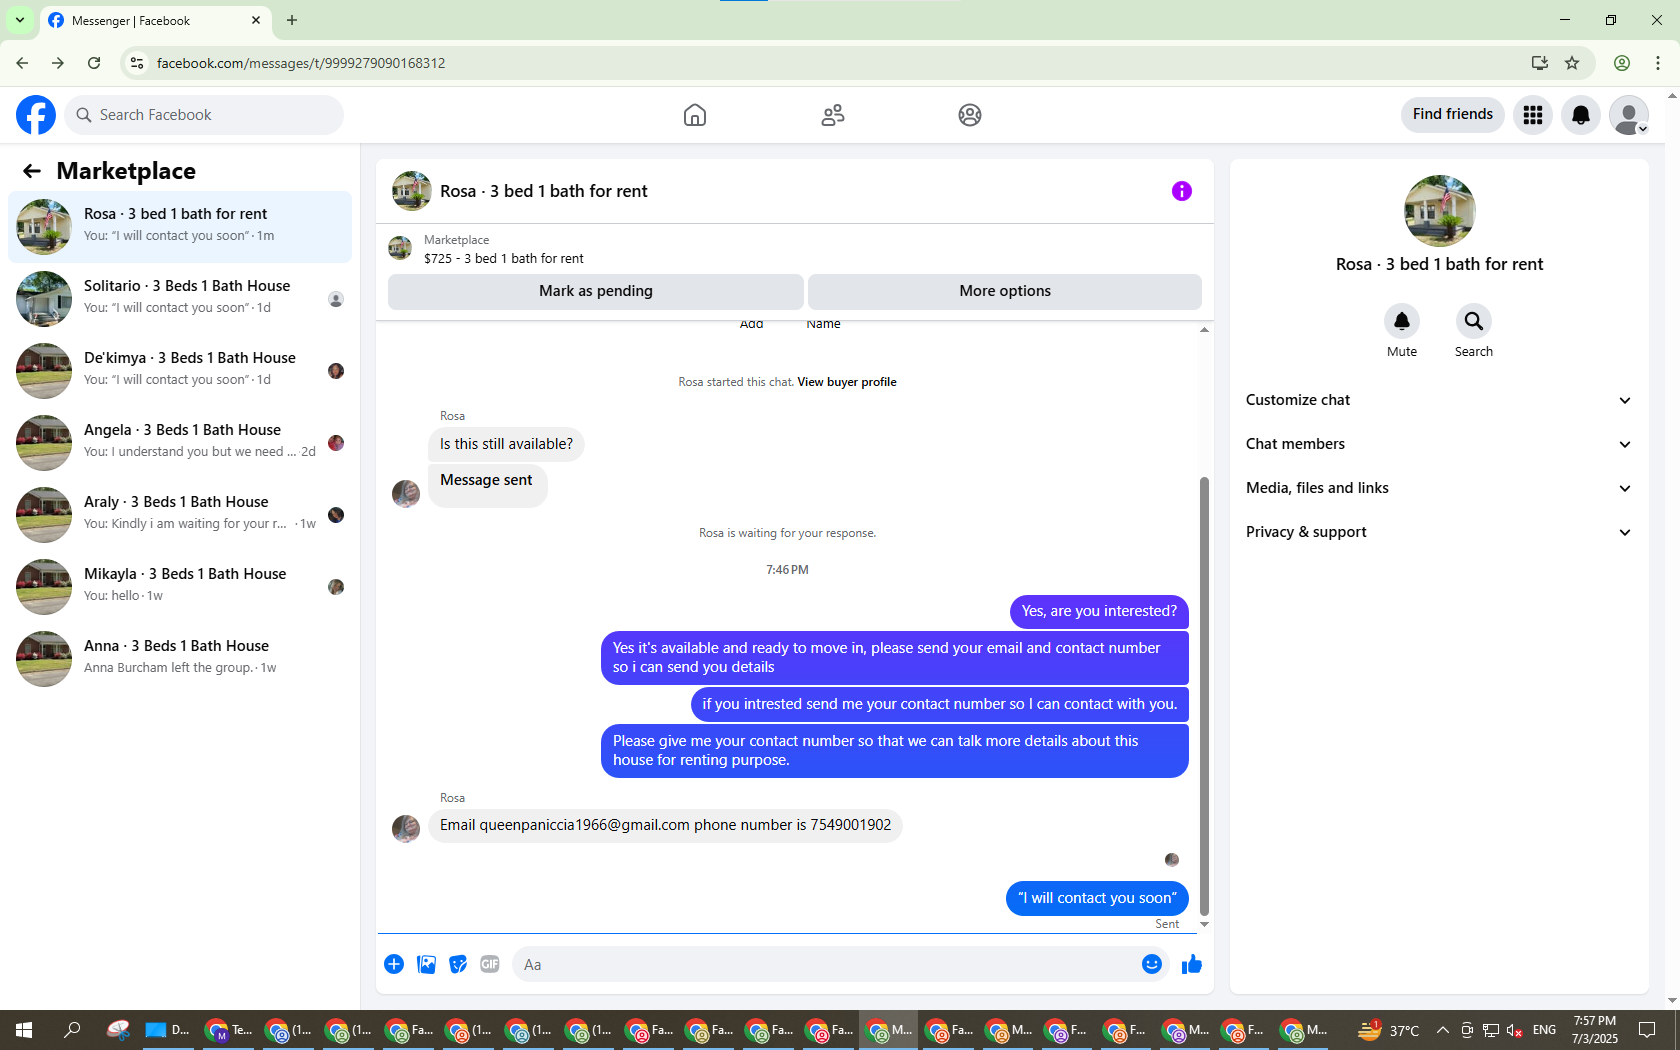Choose a GIF icon in composer
This screenshot has width=1680, height=1050.
(490, 964)
